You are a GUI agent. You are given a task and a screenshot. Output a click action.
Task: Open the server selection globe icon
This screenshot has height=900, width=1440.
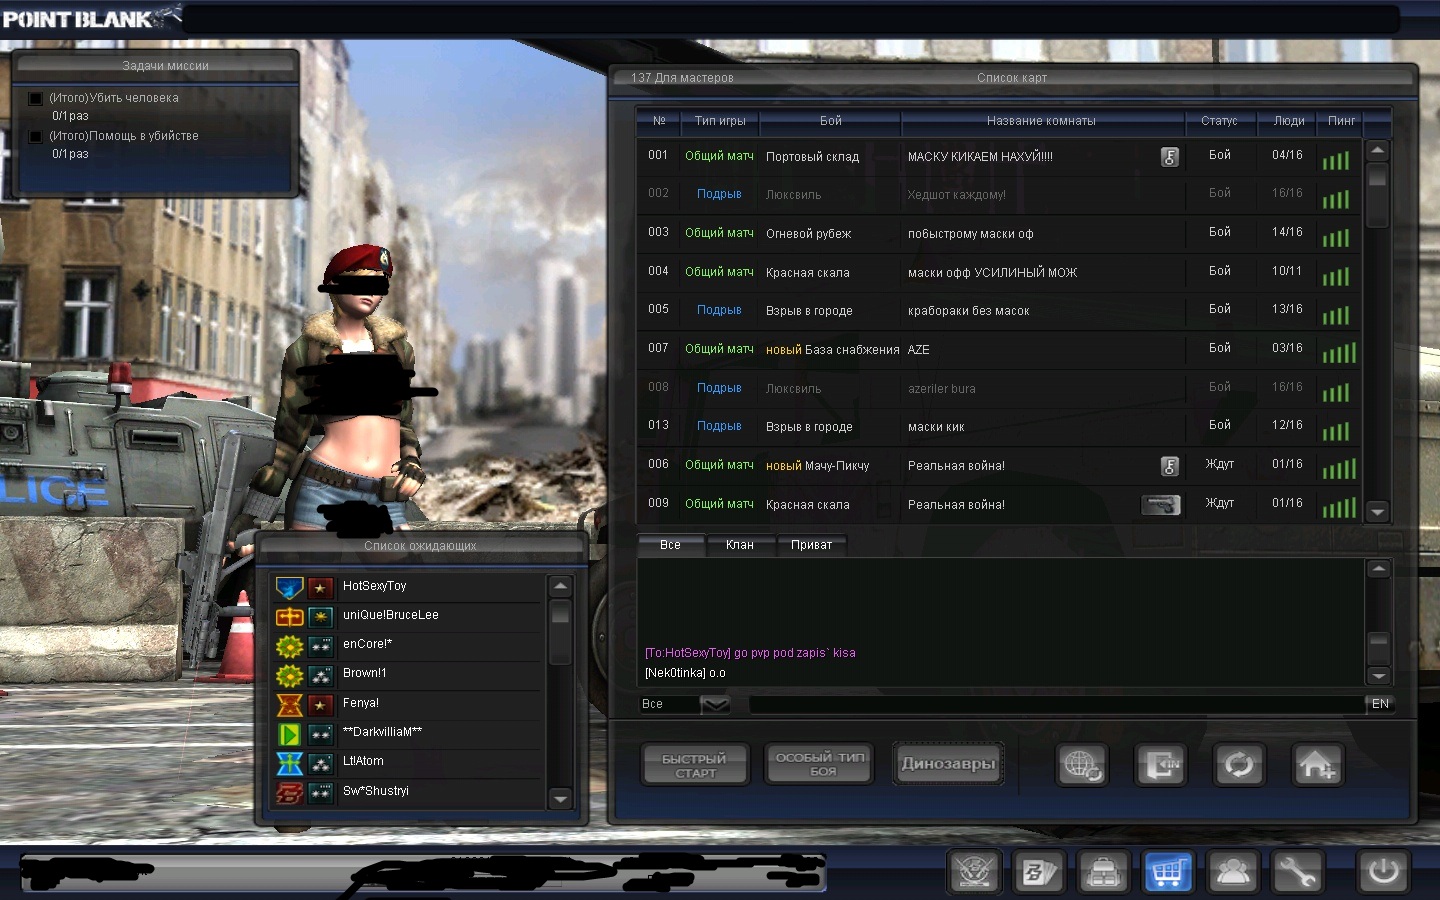tap(1082, 766)
